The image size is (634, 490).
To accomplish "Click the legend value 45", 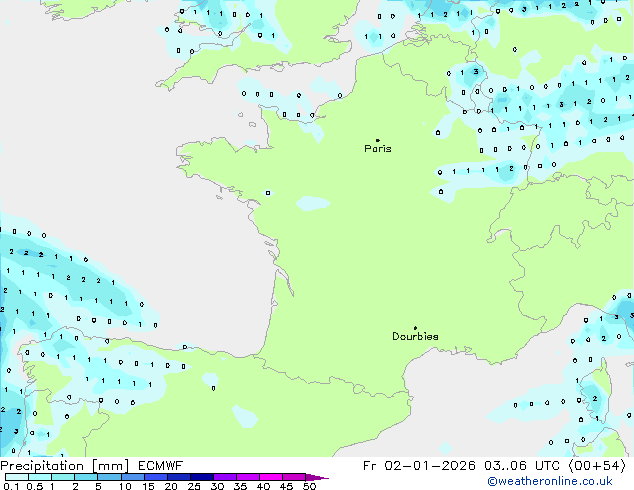I will point(286,486).
